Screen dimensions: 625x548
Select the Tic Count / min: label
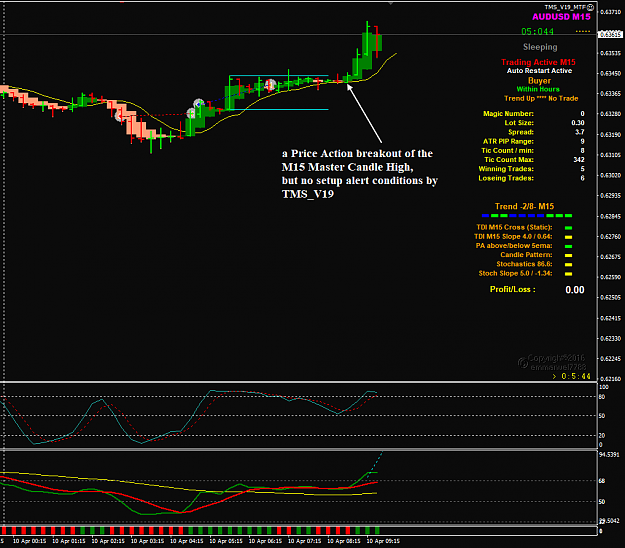tap(507, 151)
